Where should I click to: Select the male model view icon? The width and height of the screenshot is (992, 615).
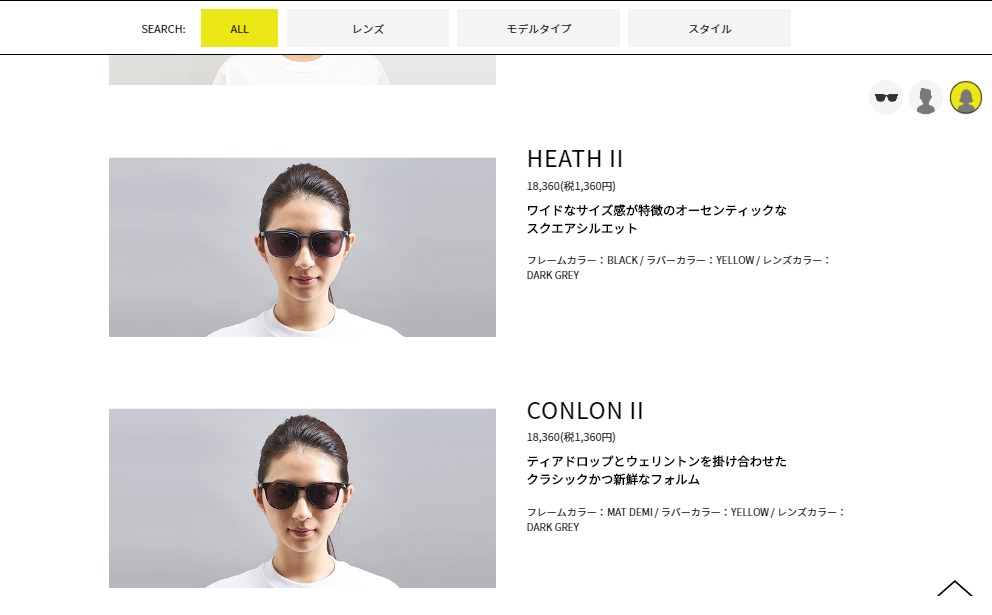pyautogui.click(x=926, y=98)
